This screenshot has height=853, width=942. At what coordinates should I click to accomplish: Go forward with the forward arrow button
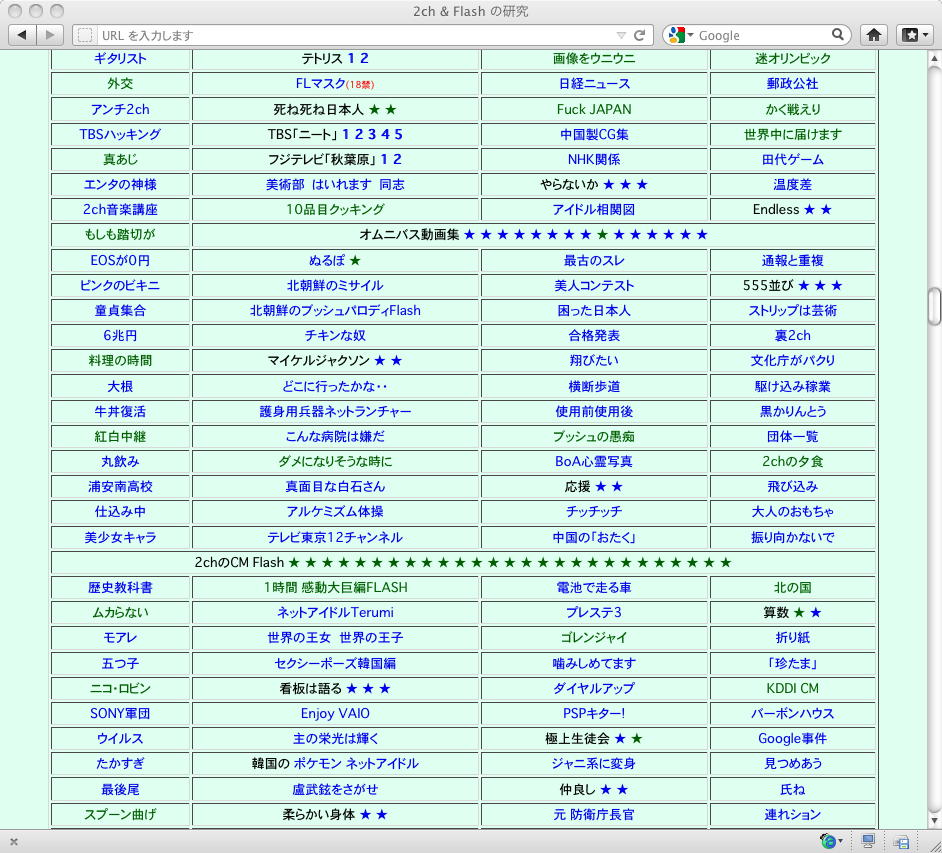pos(50,35)
